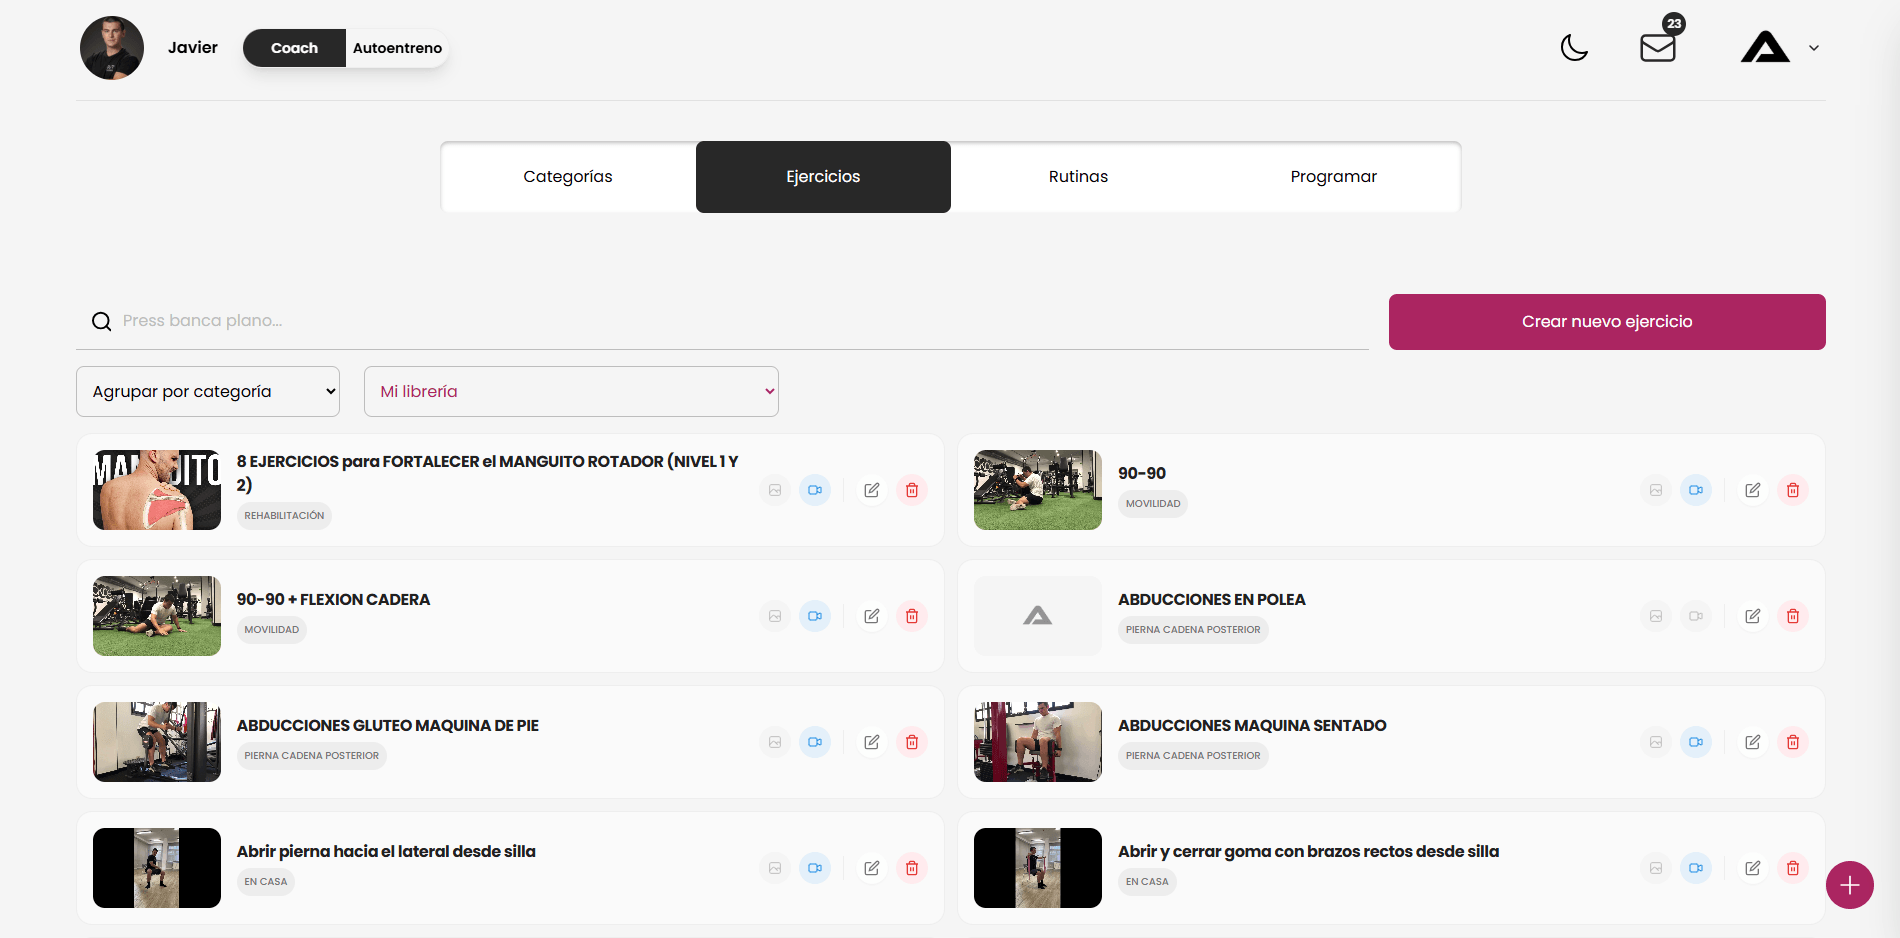This screenshot has width=1900, height=938.
Task: Expand the account menu chevron beside logo
Action: coord(1814,48)
